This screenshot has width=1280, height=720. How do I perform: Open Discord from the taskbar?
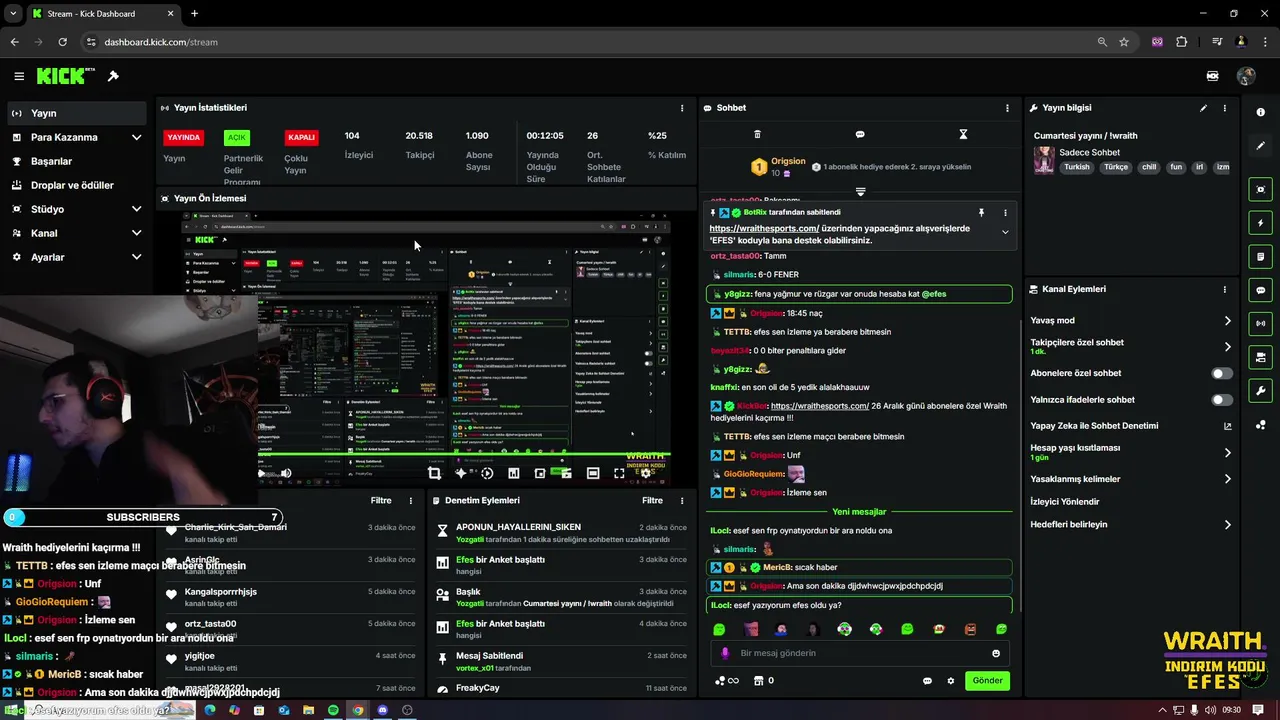pyautogui.click(x=382, y=710)
